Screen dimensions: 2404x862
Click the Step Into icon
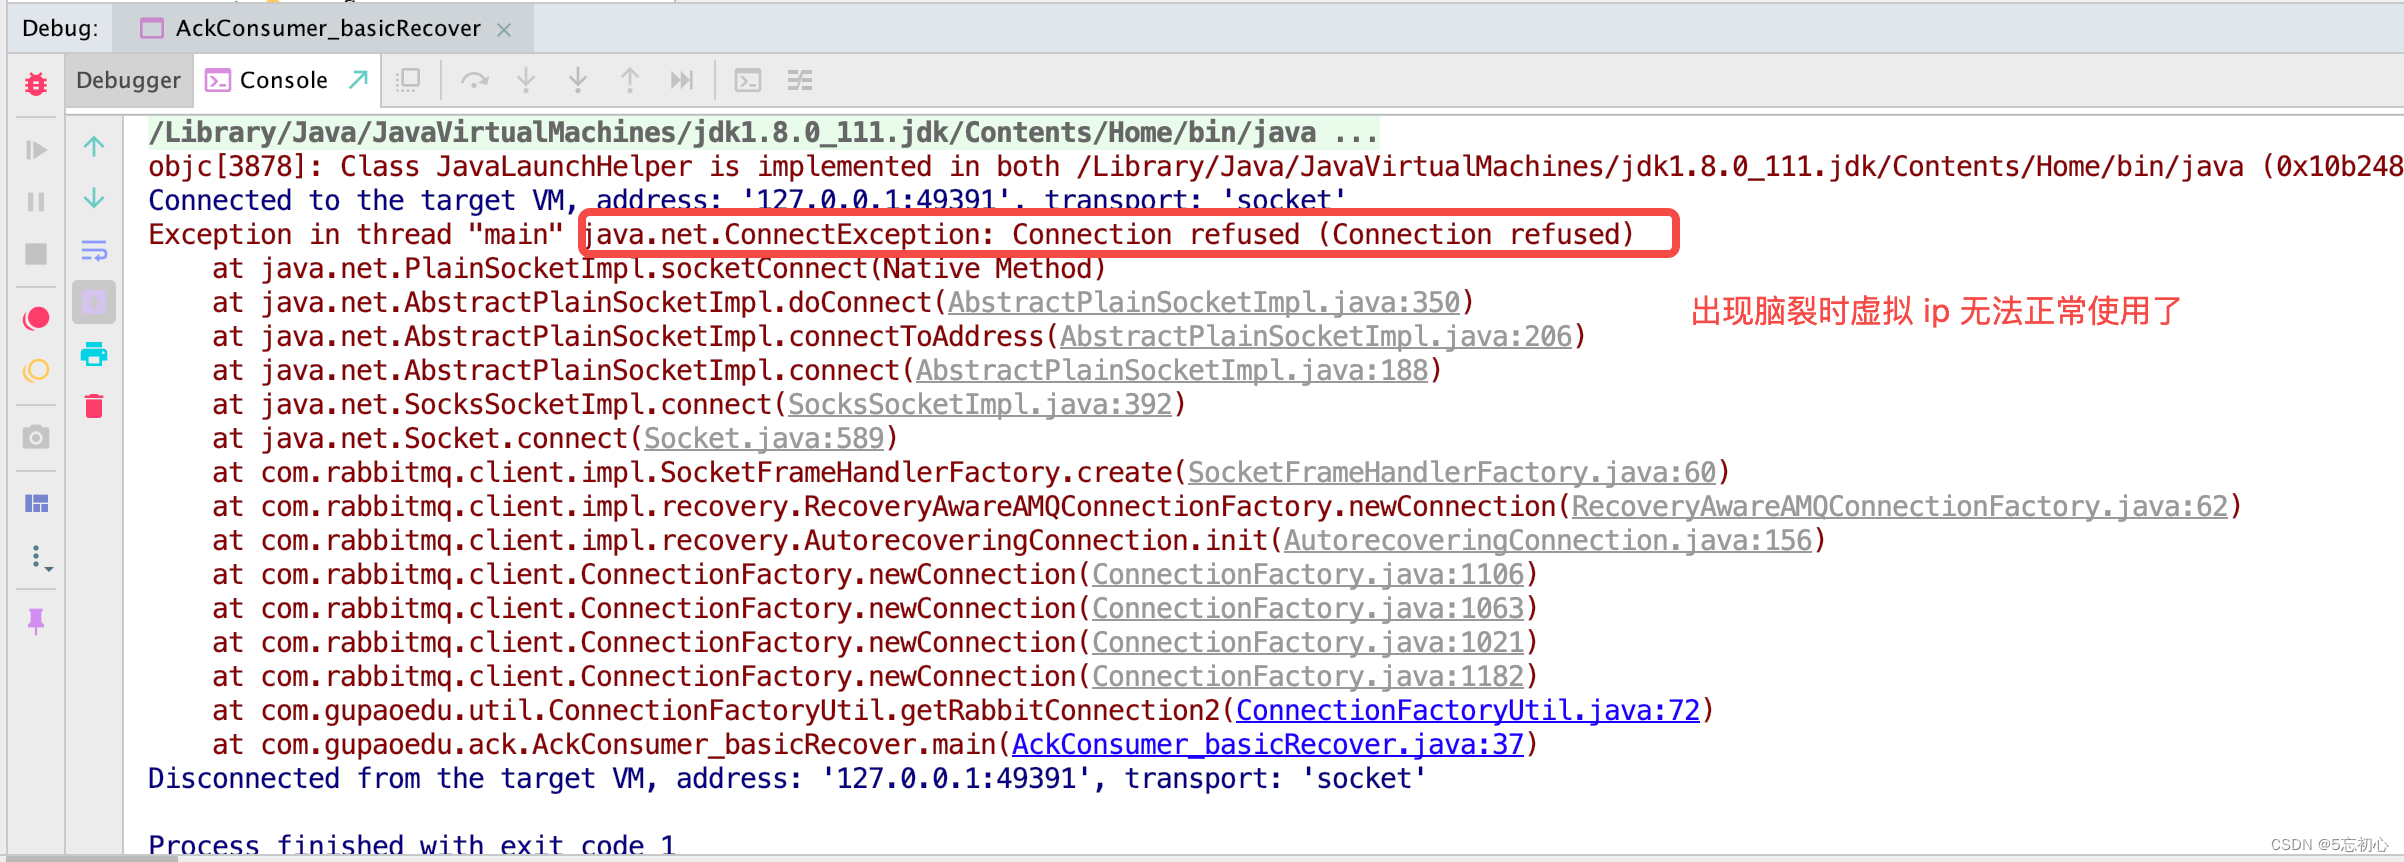[x=526, y=80]
